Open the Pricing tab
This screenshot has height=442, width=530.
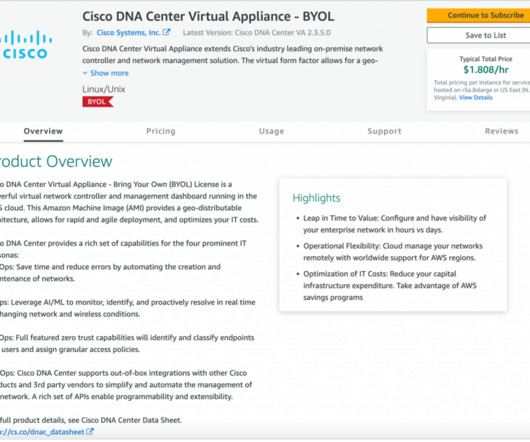point(161,131)
